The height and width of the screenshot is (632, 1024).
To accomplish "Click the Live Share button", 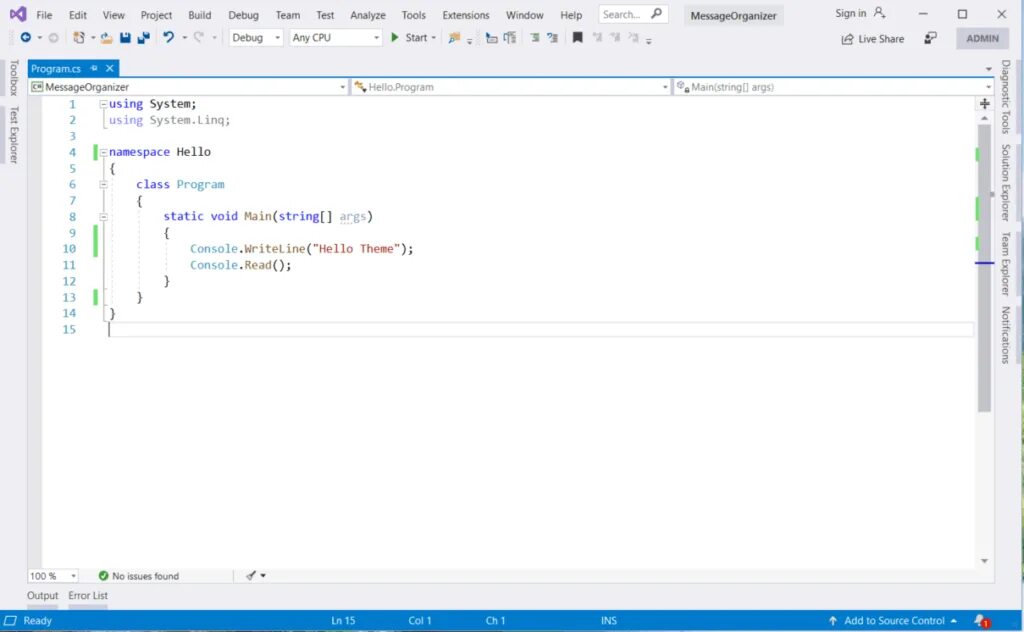I will 872,39.
